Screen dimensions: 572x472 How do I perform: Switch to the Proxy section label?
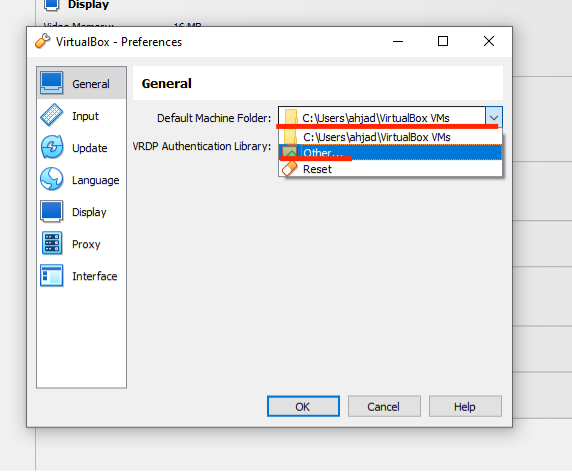pos(86,244)
